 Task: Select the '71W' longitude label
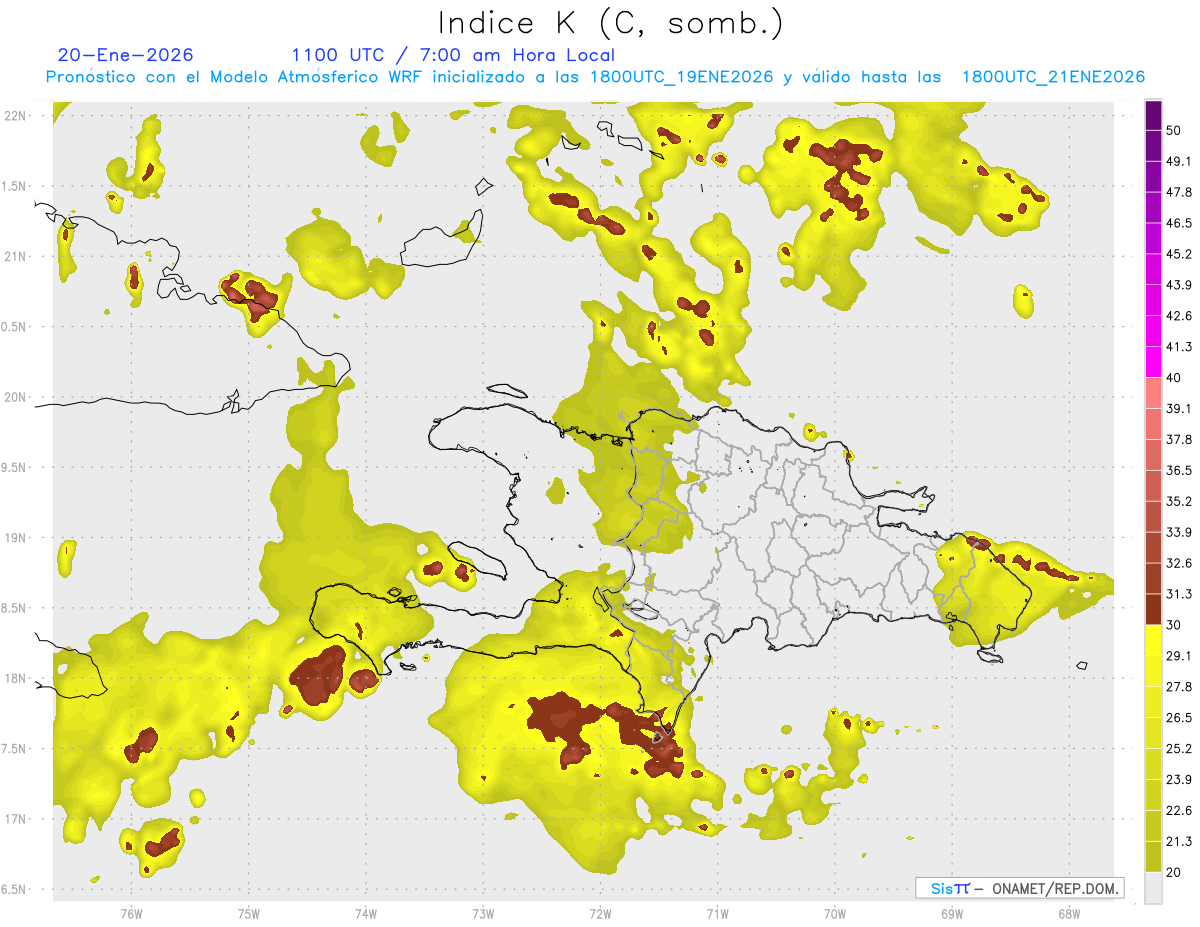click(717, 913)
